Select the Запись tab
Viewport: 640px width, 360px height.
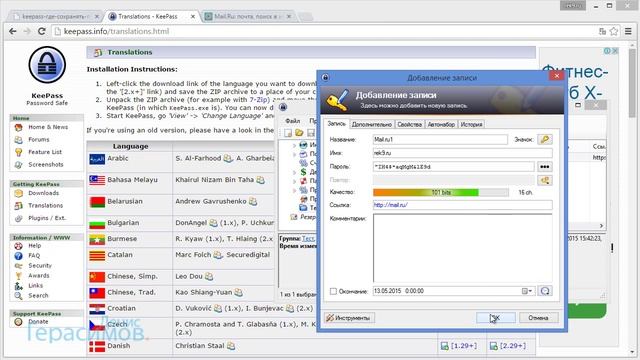(337, 124)
